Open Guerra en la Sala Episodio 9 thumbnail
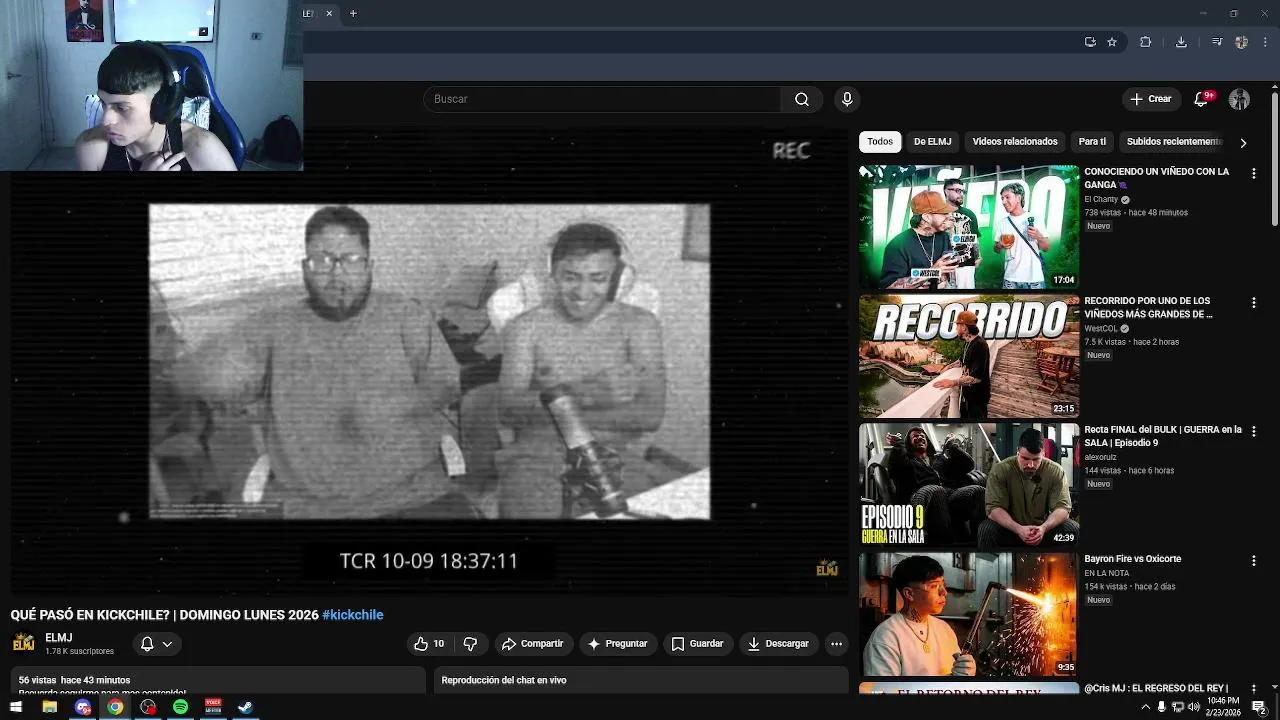1280x720 pixels. [x=969, y=485]
